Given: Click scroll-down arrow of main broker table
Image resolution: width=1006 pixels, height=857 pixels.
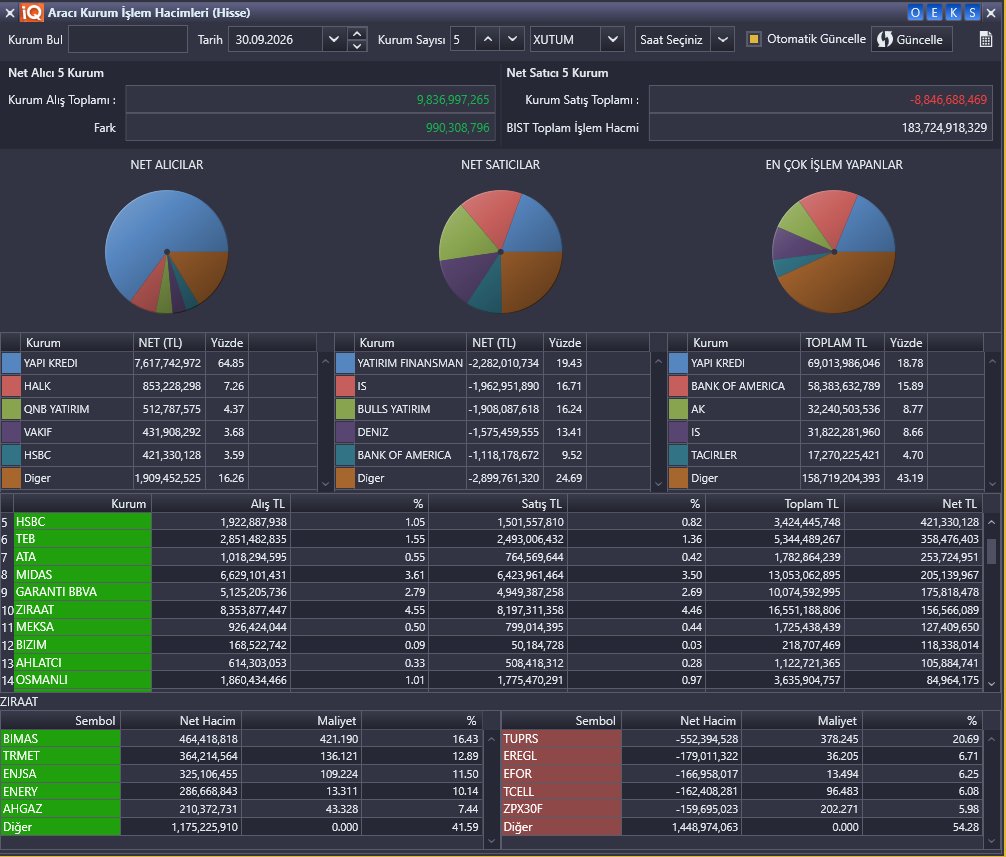Looking at the screenshot, I should pos(991,684).
